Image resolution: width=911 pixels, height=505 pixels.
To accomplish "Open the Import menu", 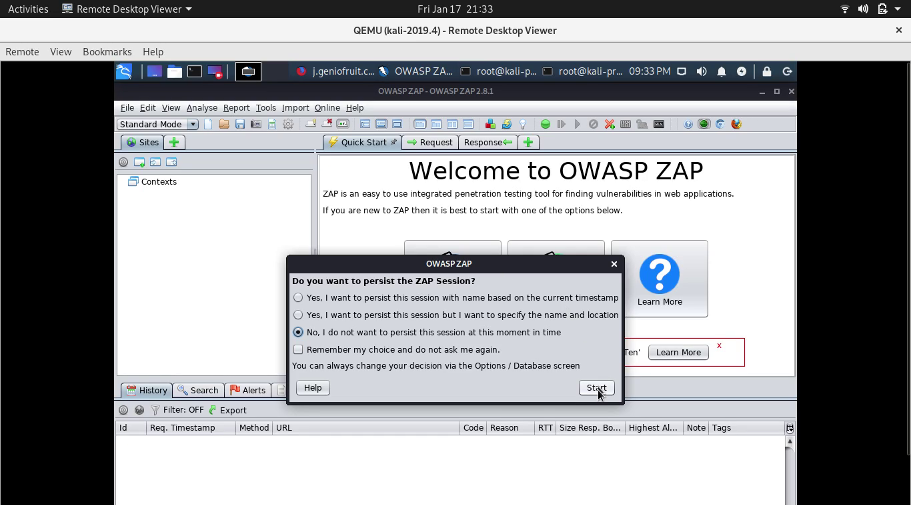I will point(295,108).
